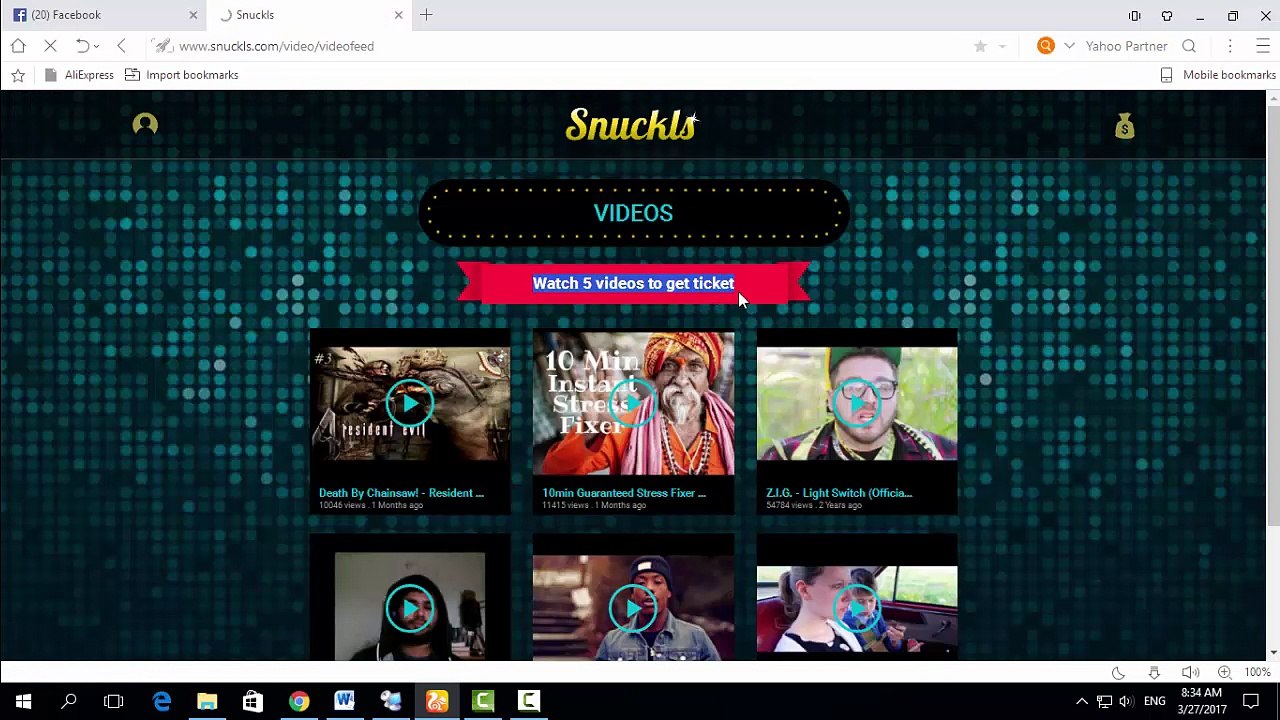Open Mobile bookmarks

pos(1218,75)
